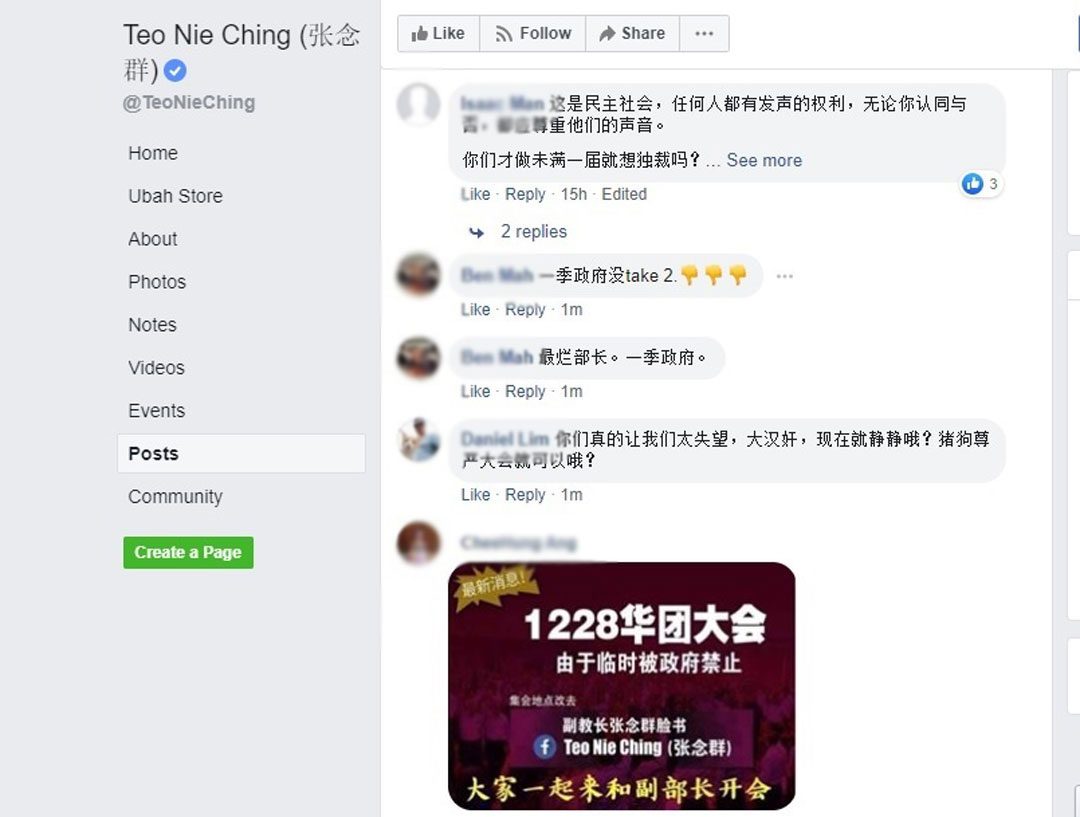Open the Videos section
This screenshot has height=817, width=1080.
156,368
